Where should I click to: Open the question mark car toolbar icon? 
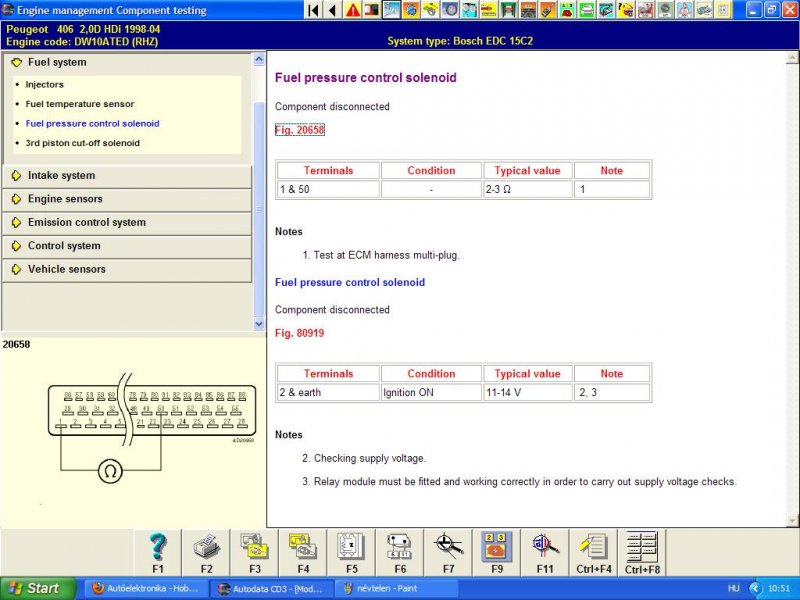[626, 10]
